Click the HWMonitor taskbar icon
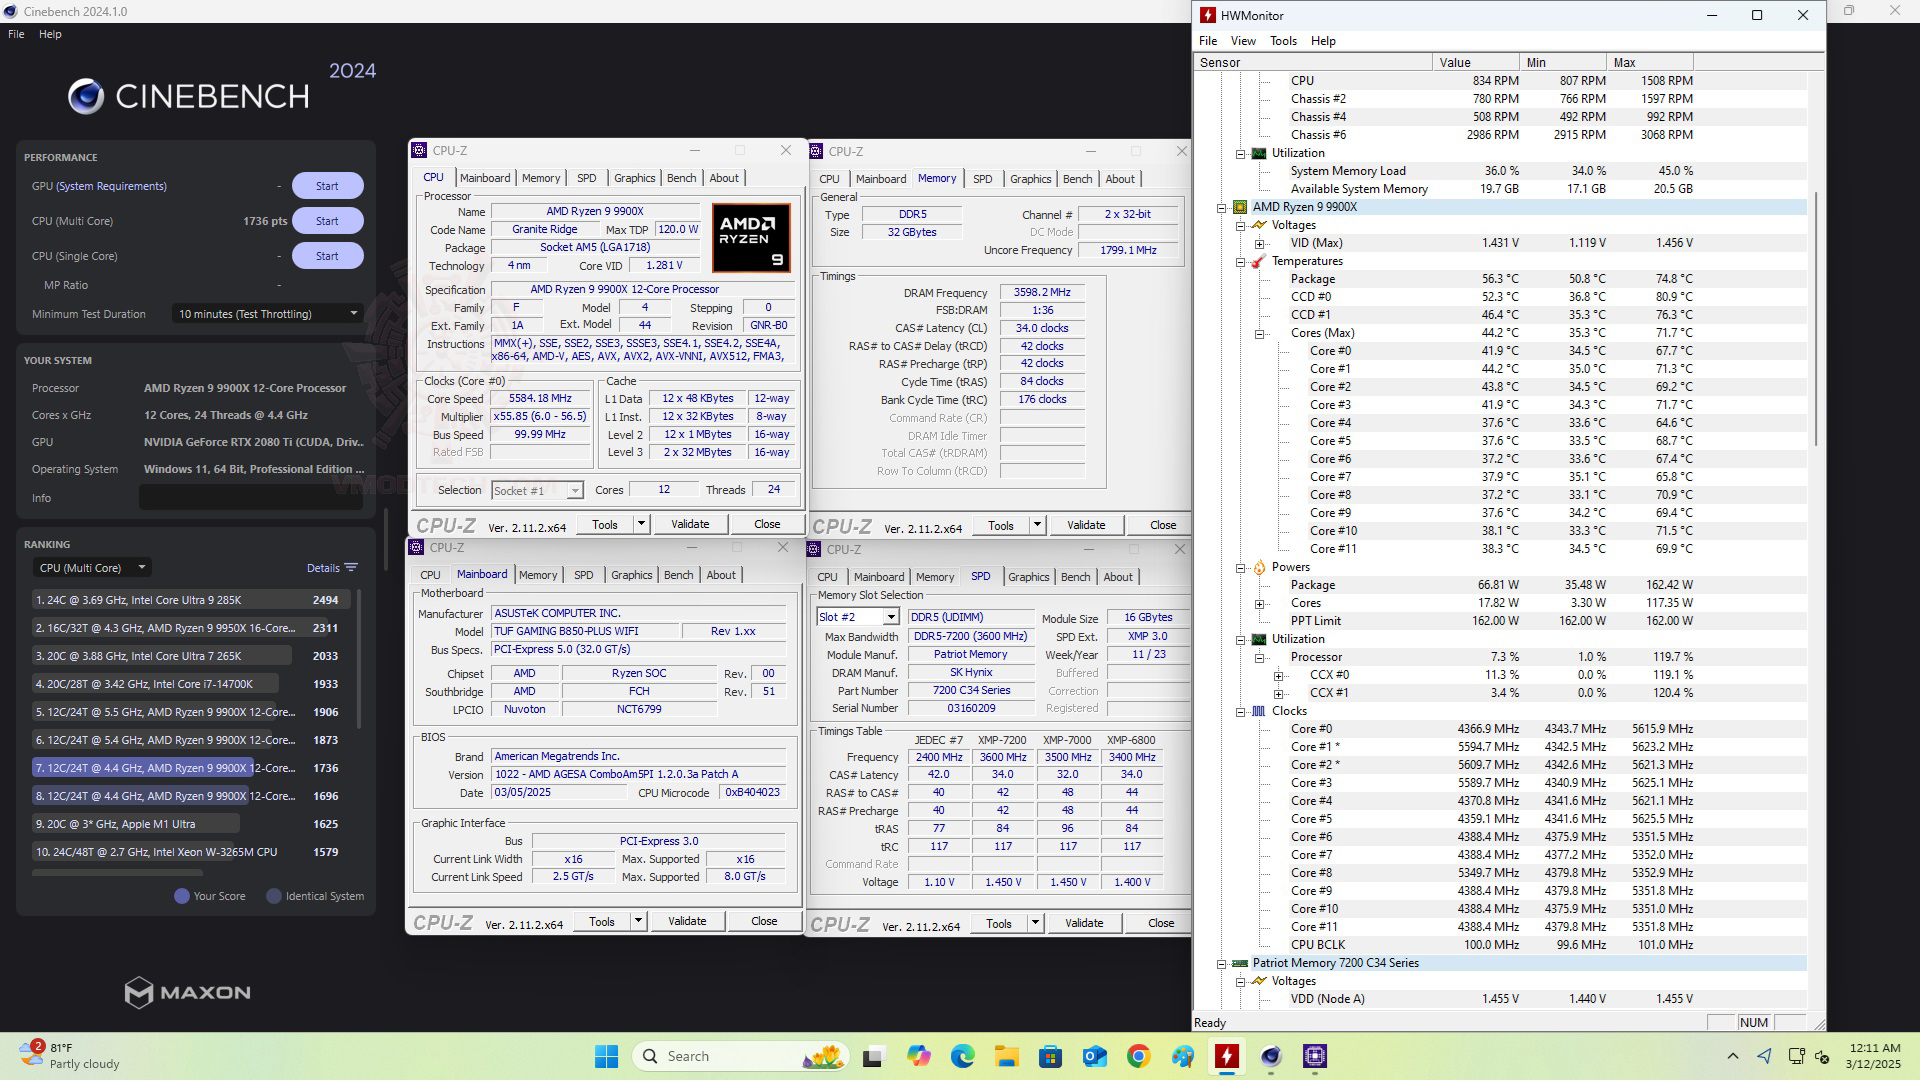Screen dimensions: 1920x1080 pyautogui.click(x=1227, y=1056)
